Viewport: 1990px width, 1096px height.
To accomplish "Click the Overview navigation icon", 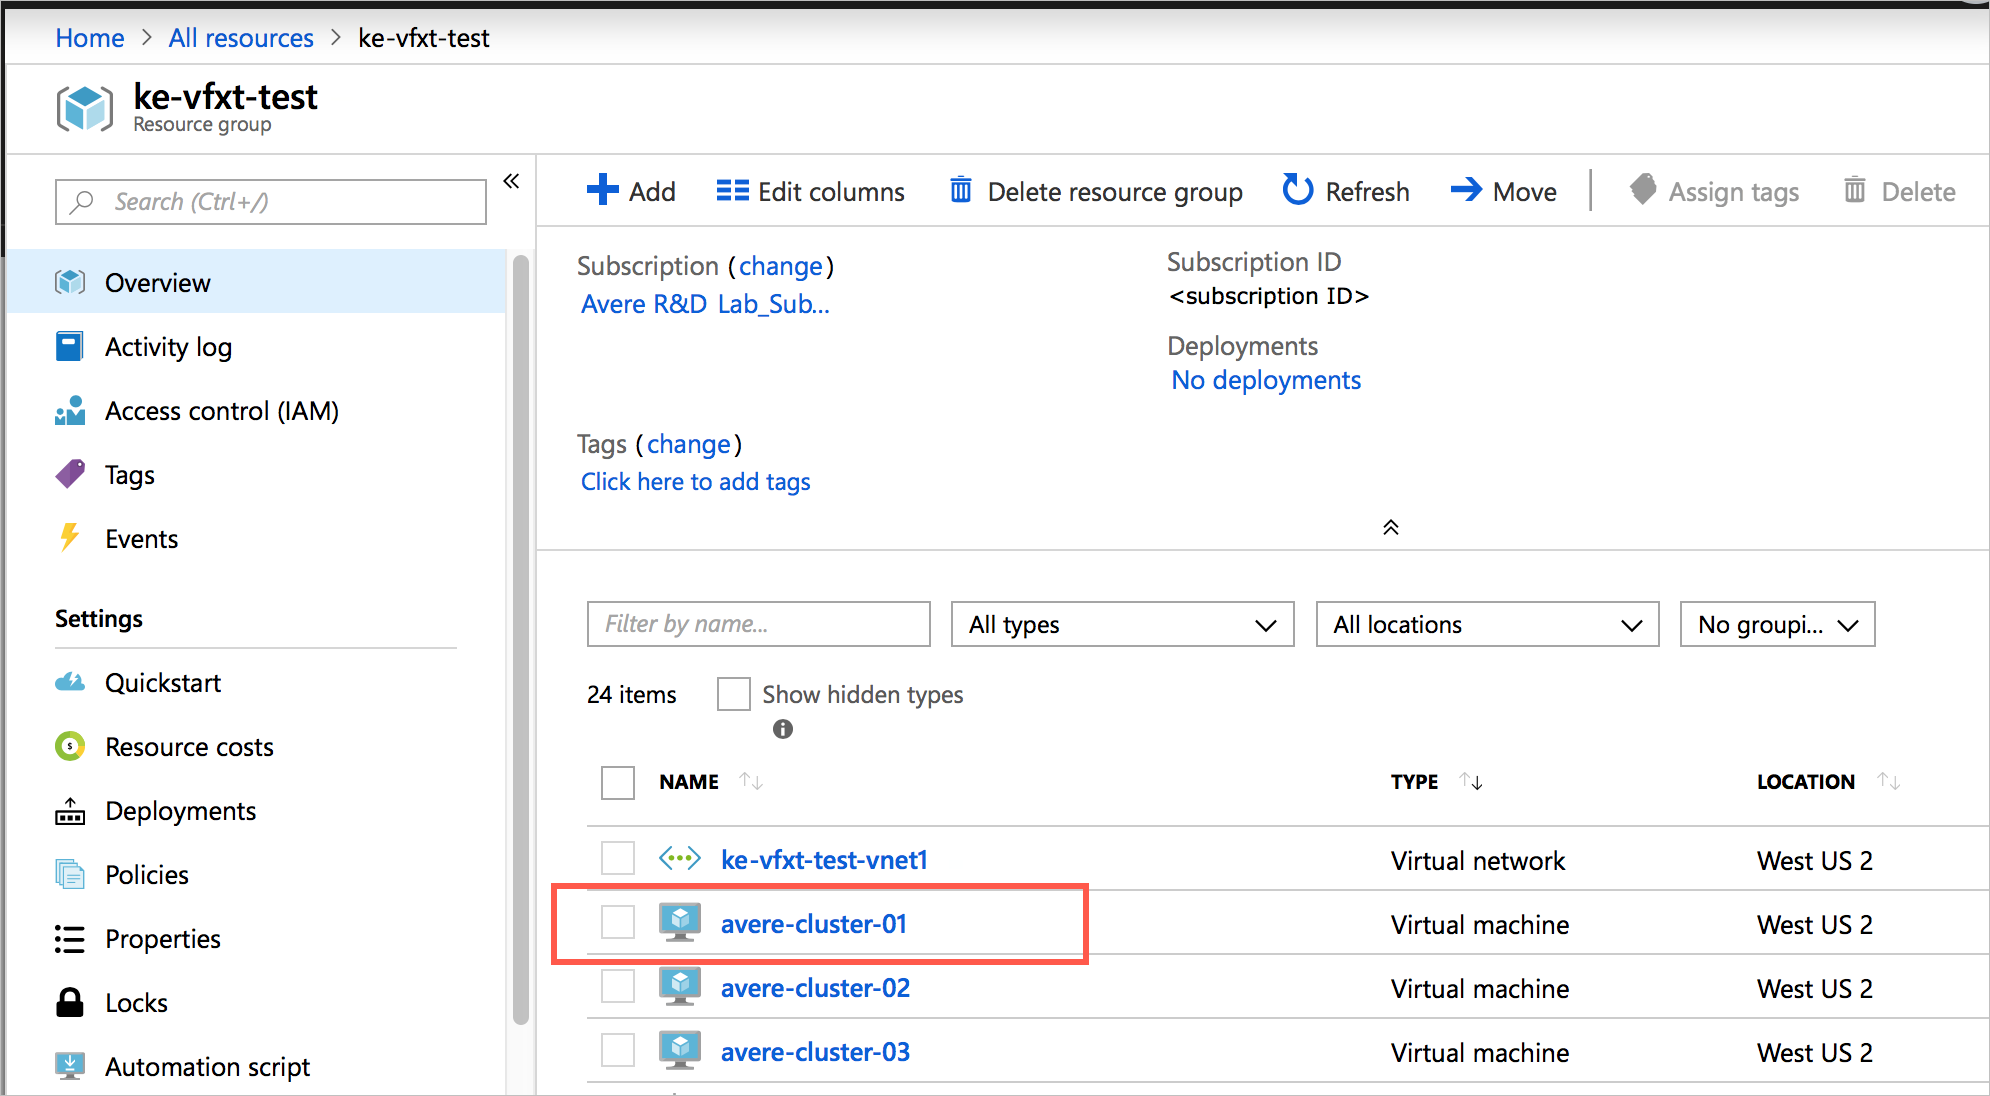I will [70, 282].
